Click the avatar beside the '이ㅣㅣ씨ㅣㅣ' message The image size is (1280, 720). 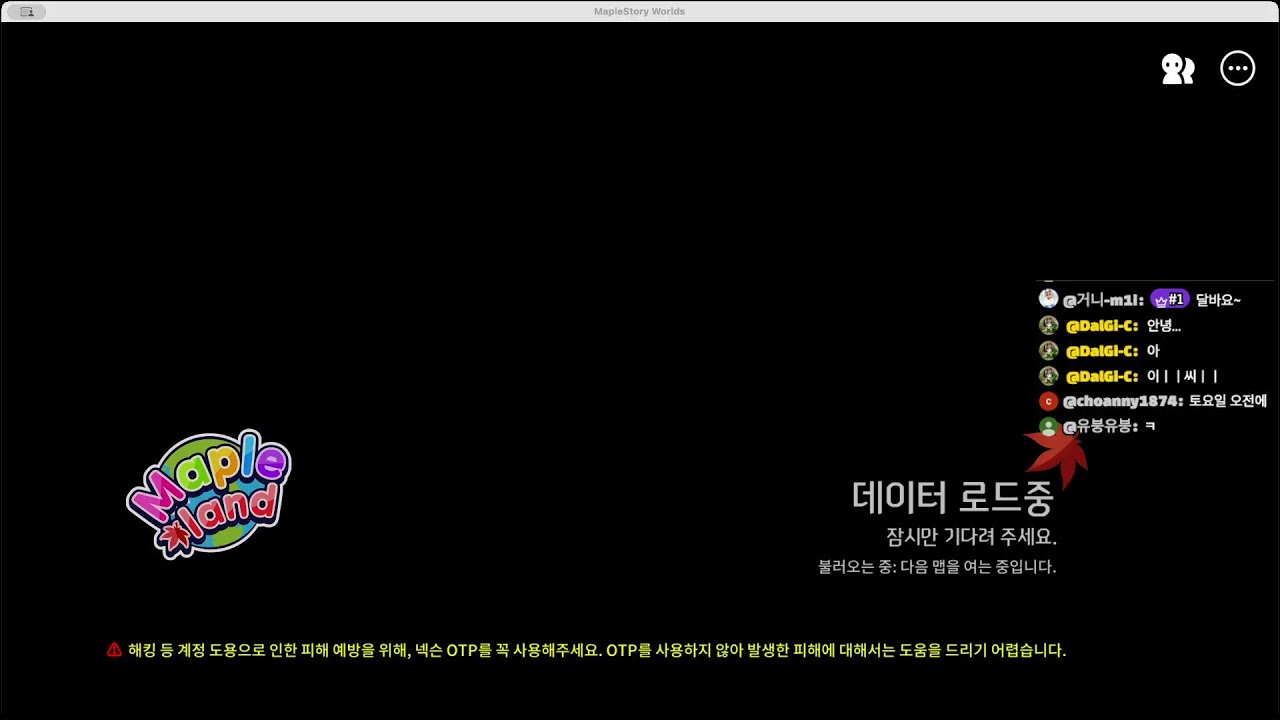(1048, 376)
